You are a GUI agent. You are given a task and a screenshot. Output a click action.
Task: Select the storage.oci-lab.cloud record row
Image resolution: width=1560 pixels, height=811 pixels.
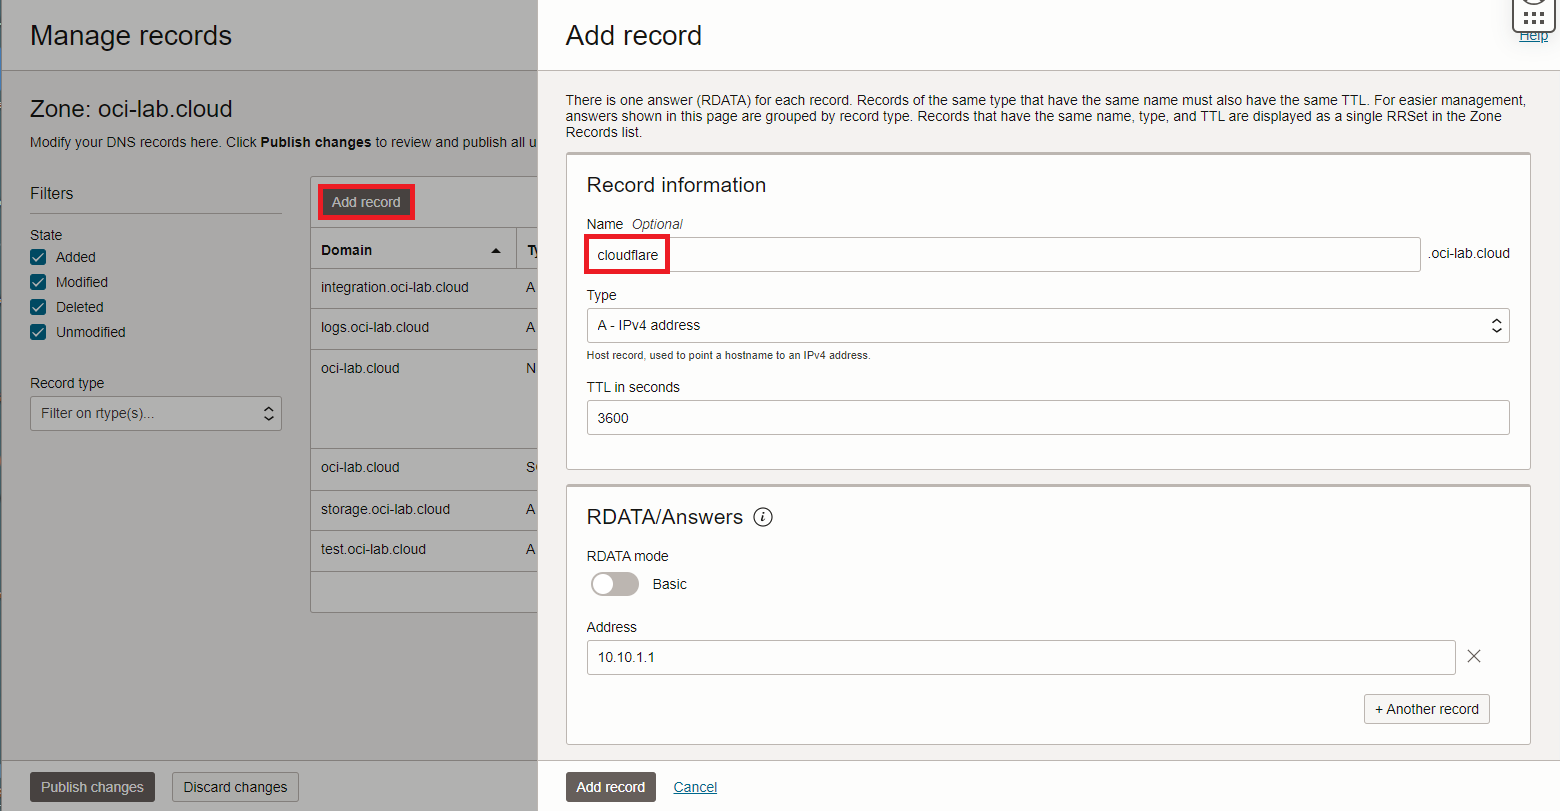tap(385, 509)
